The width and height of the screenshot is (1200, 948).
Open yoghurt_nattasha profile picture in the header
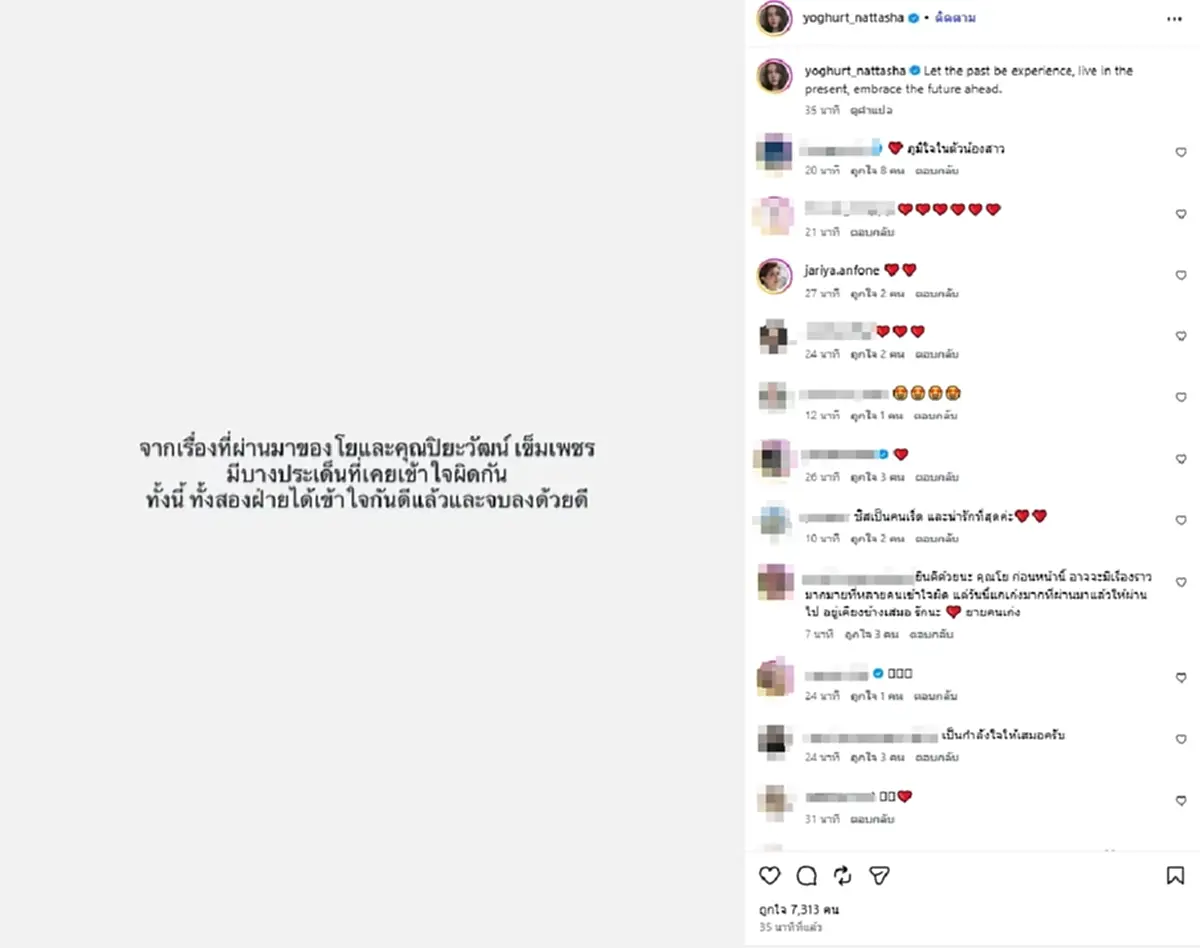point(774,18)
